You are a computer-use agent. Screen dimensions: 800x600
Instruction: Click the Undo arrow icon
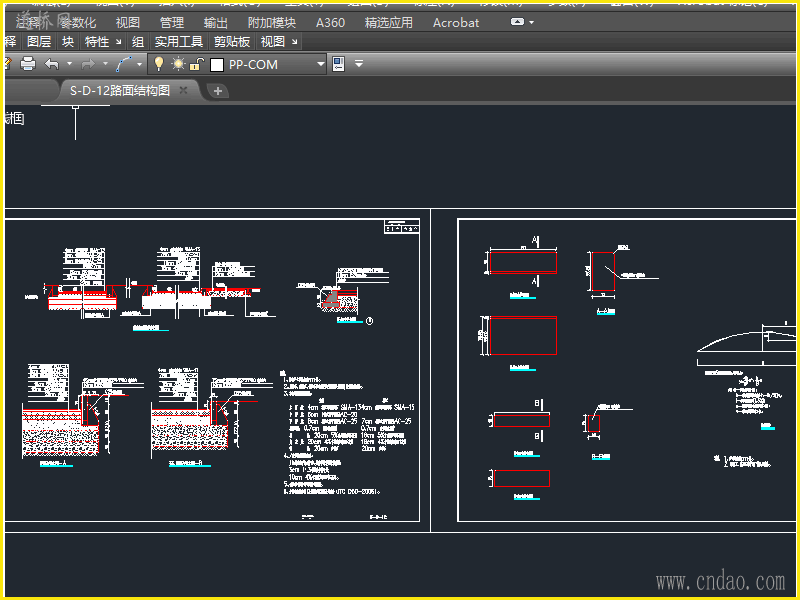tap(52, 64)
